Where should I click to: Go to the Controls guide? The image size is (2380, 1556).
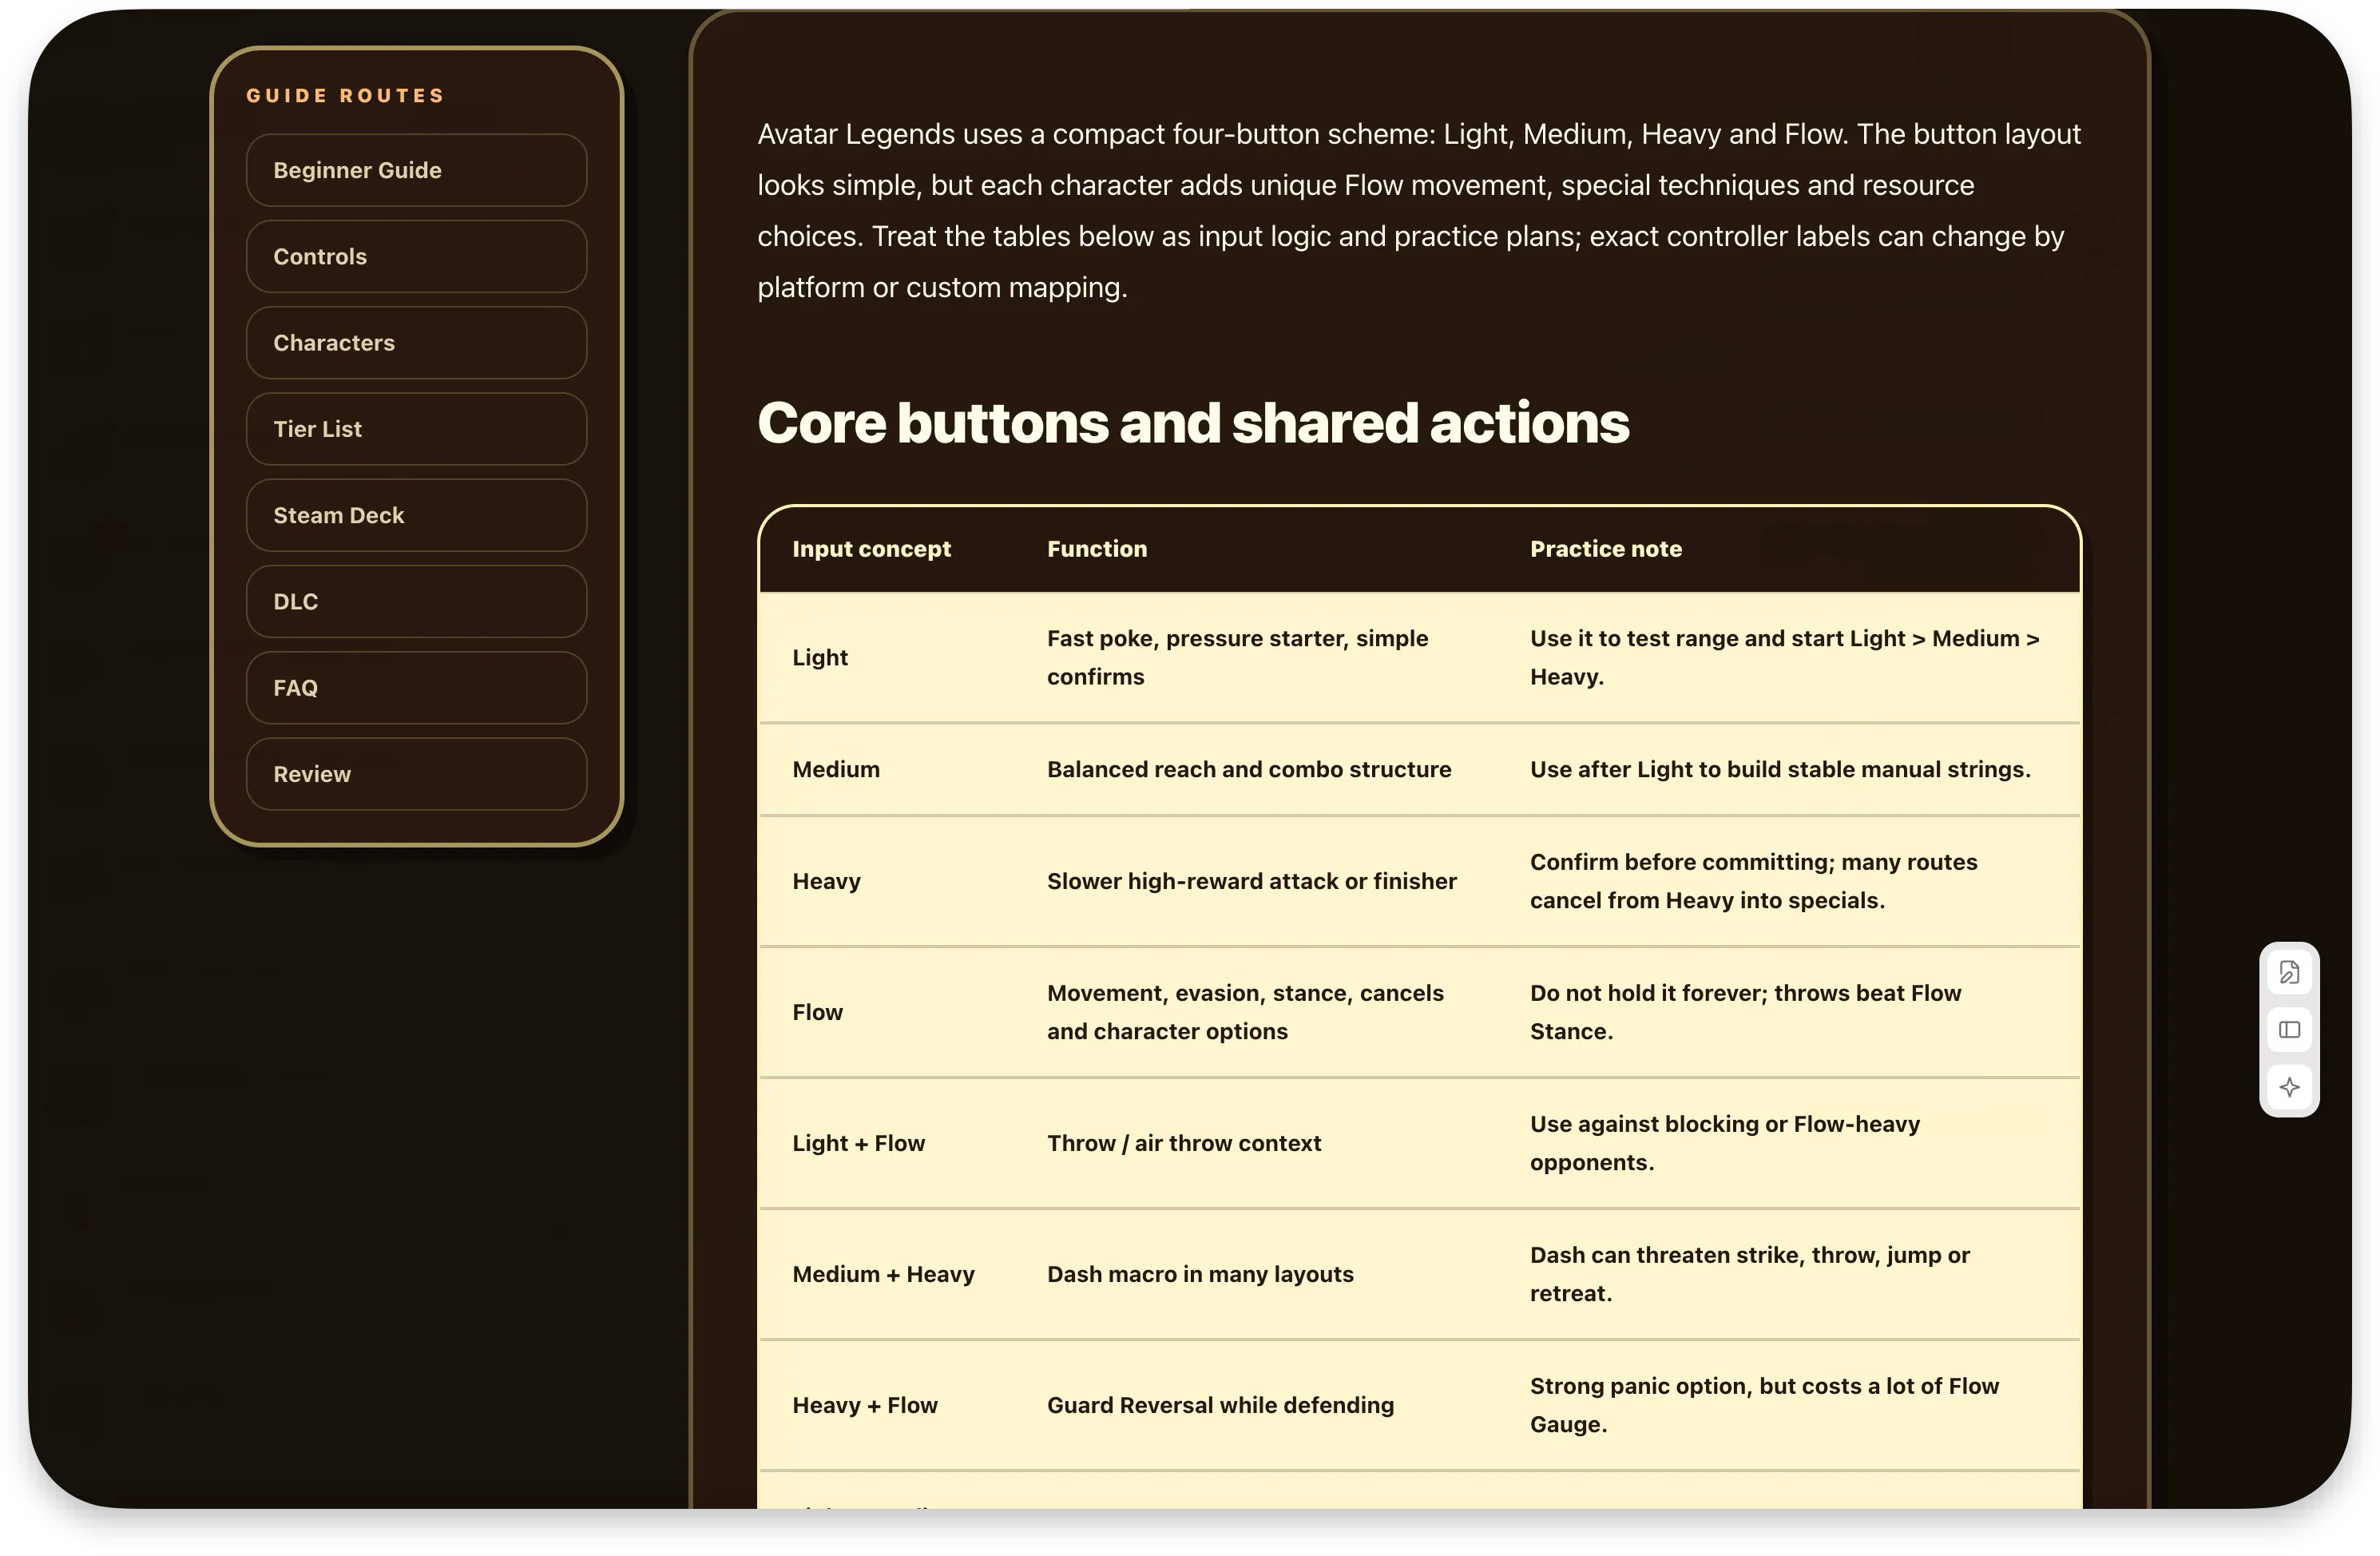[416, 256]
